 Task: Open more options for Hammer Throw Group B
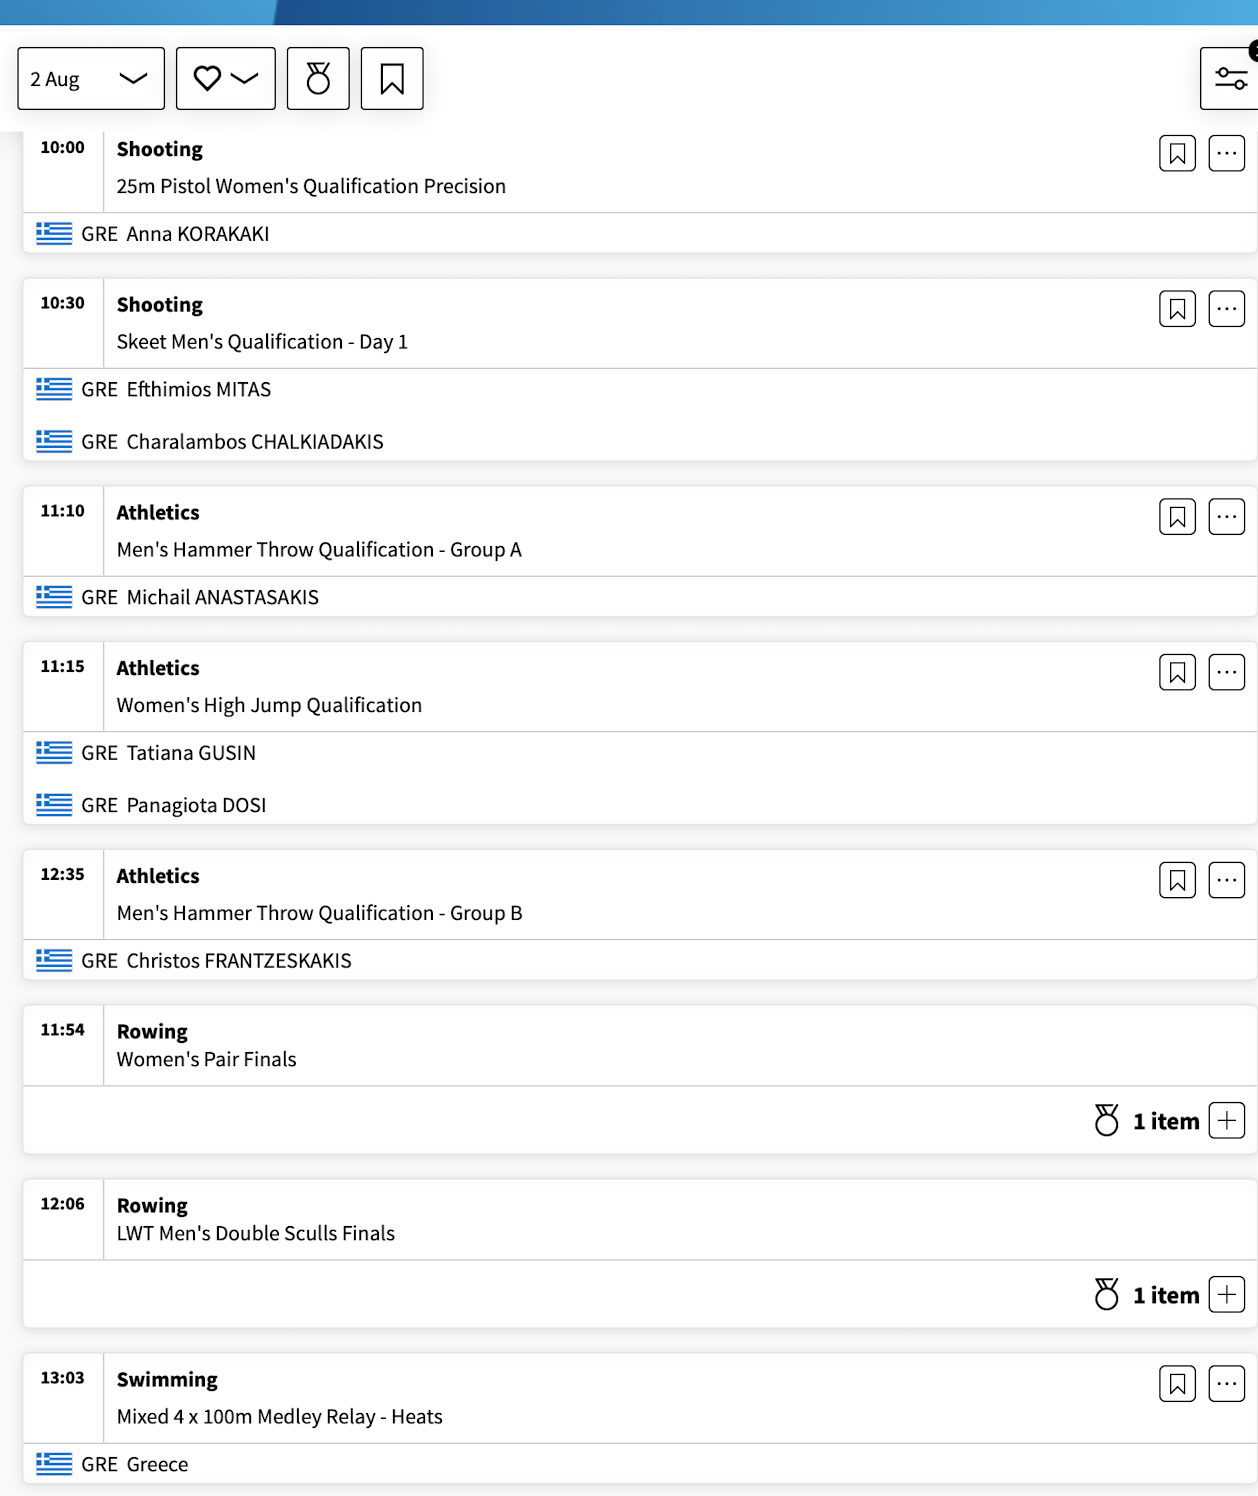click(x=1227, y=881)
